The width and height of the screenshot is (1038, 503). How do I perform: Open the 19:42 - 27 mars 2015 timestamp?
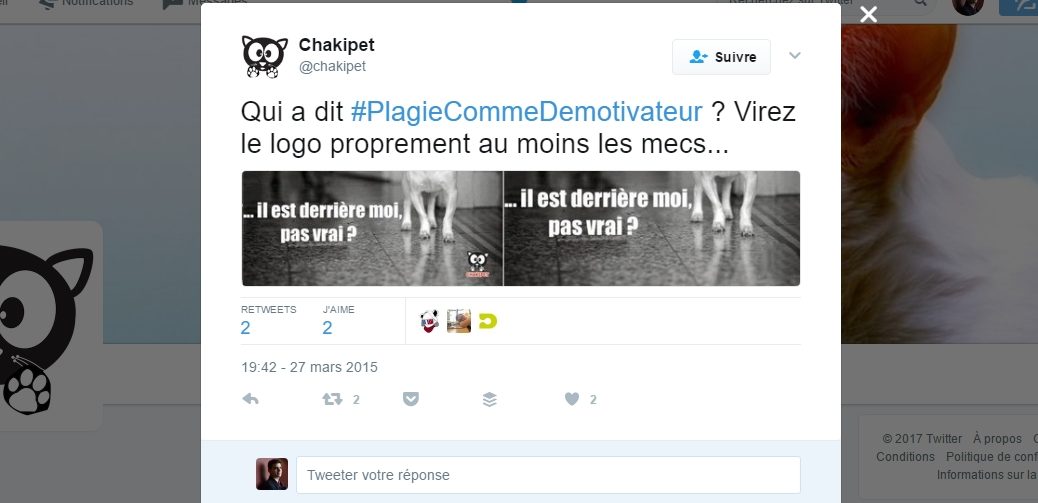point(309,367)
